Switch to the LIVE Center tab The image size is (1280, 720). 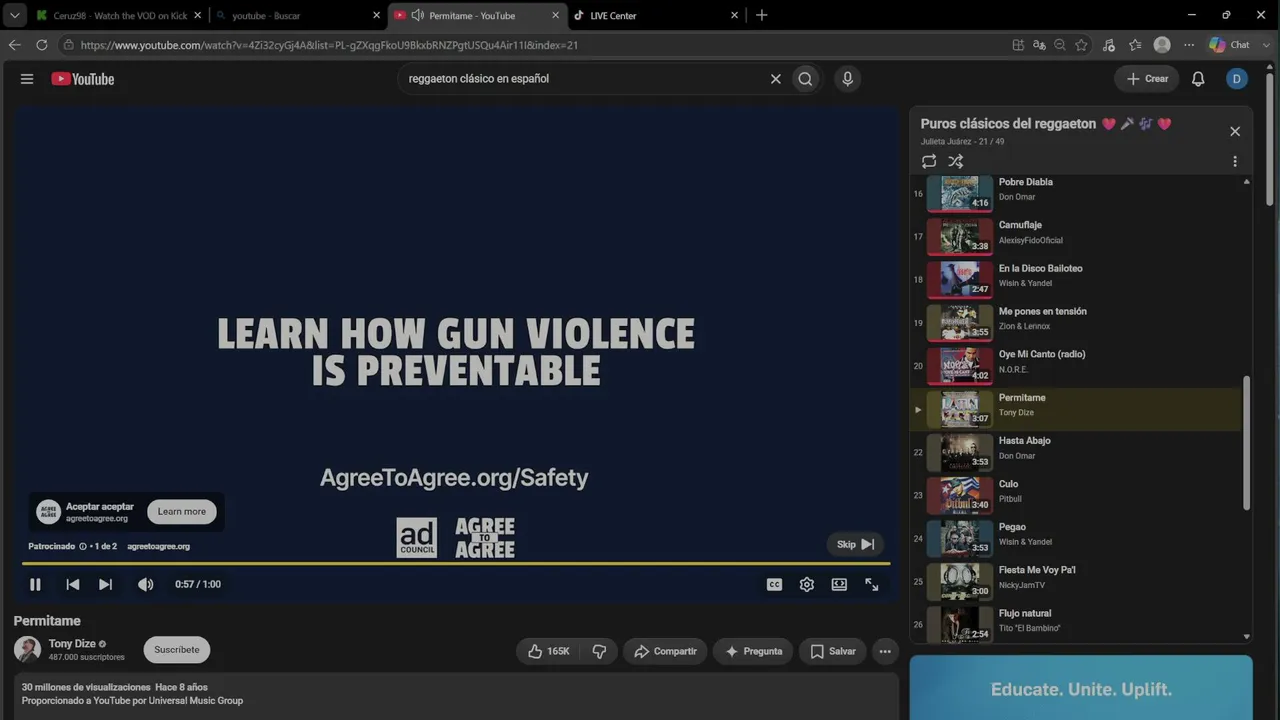point(656,16)
